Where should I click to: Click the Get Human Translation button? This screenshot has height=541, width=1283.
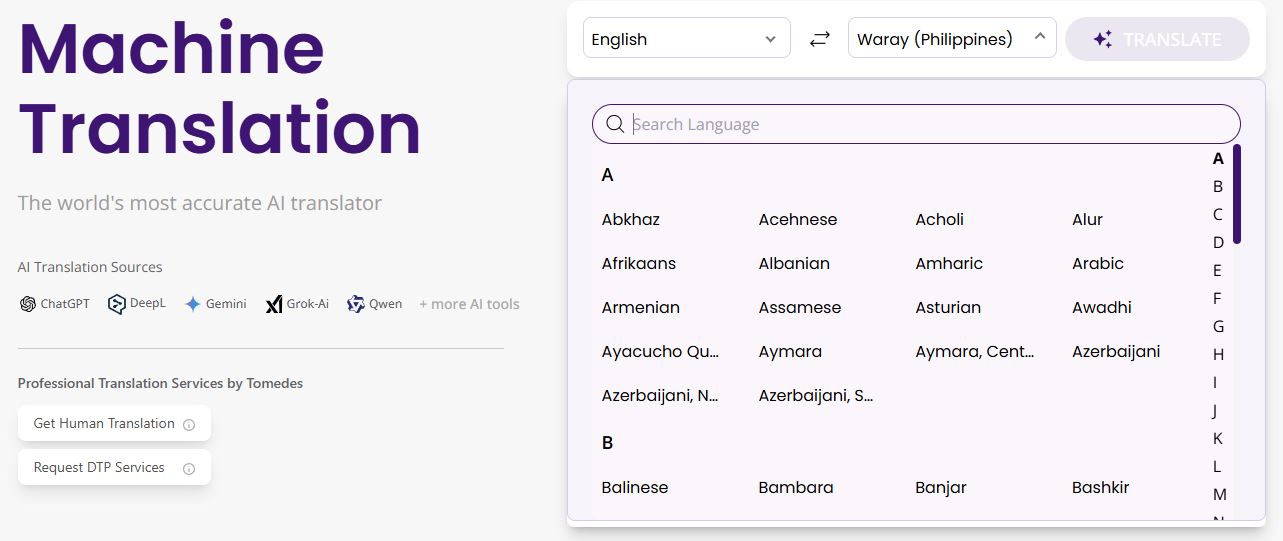click(x=104, y=423)
